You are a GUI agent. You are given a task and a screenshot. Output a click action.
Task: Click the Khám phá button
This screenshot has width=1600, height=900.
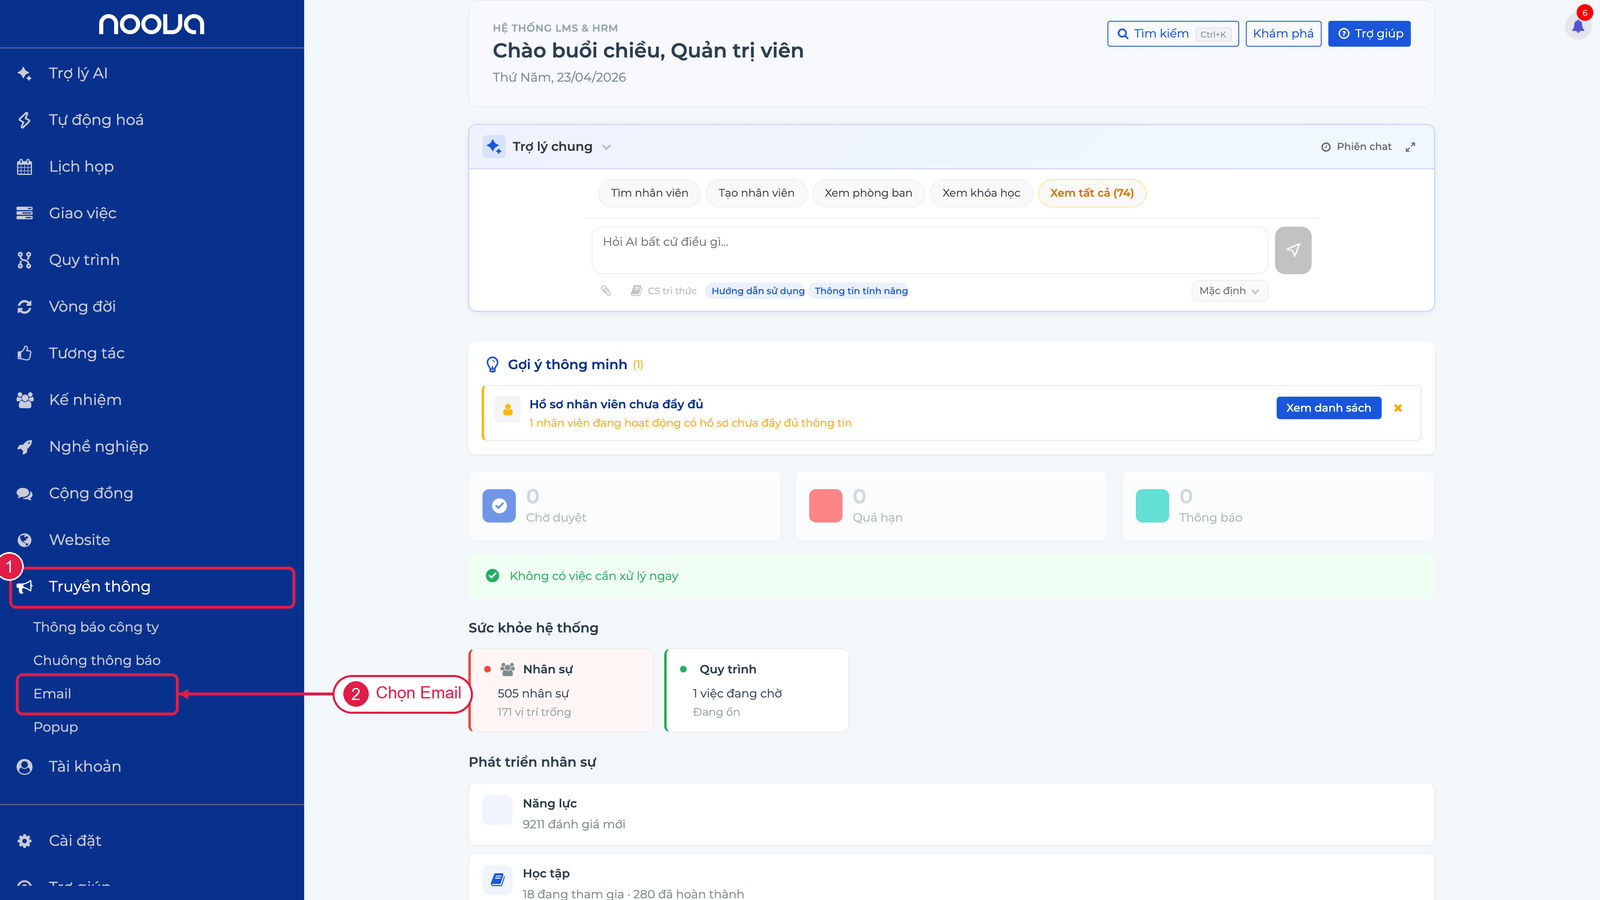[1283, 34]
